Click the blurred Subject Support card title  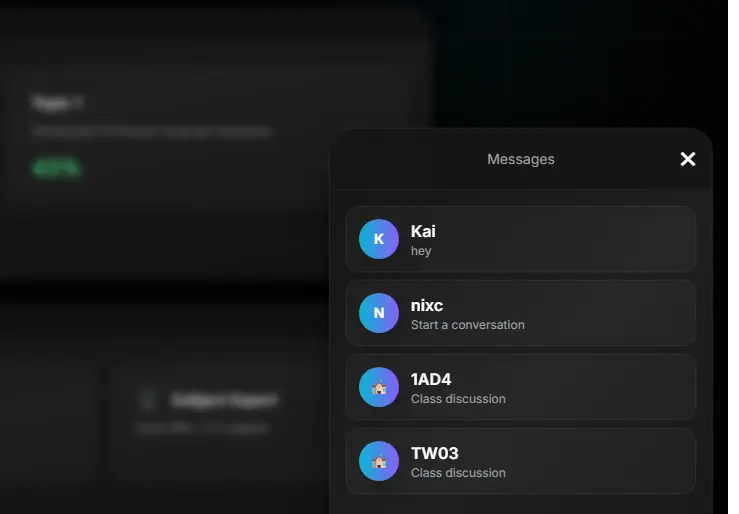coord(224,400)
